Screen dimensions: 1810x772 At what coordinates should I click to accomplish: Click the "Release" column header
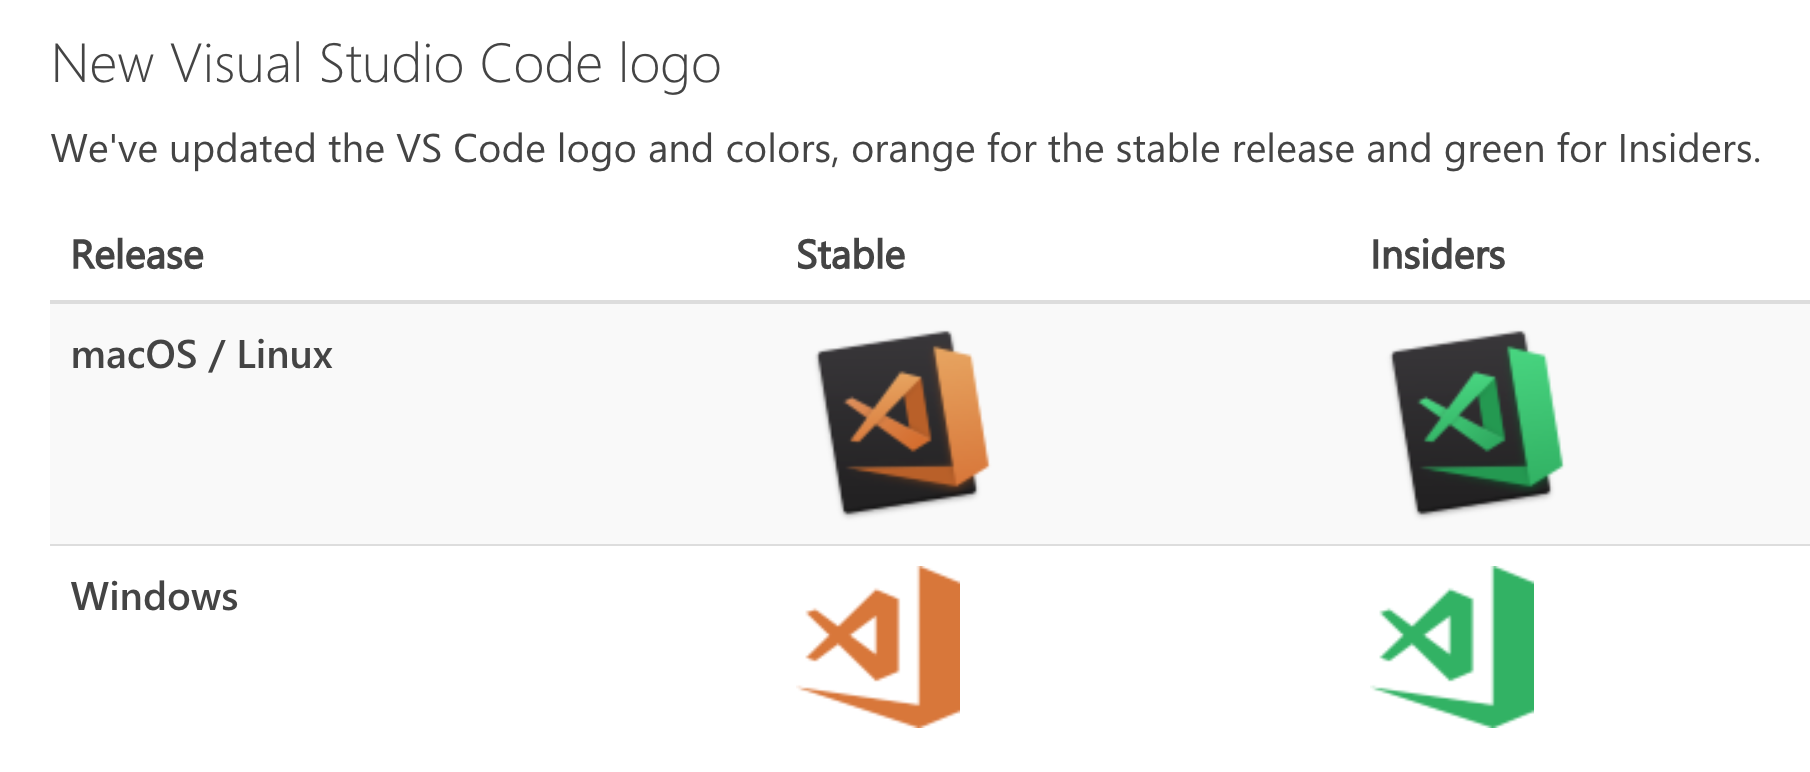pos(138,255)
